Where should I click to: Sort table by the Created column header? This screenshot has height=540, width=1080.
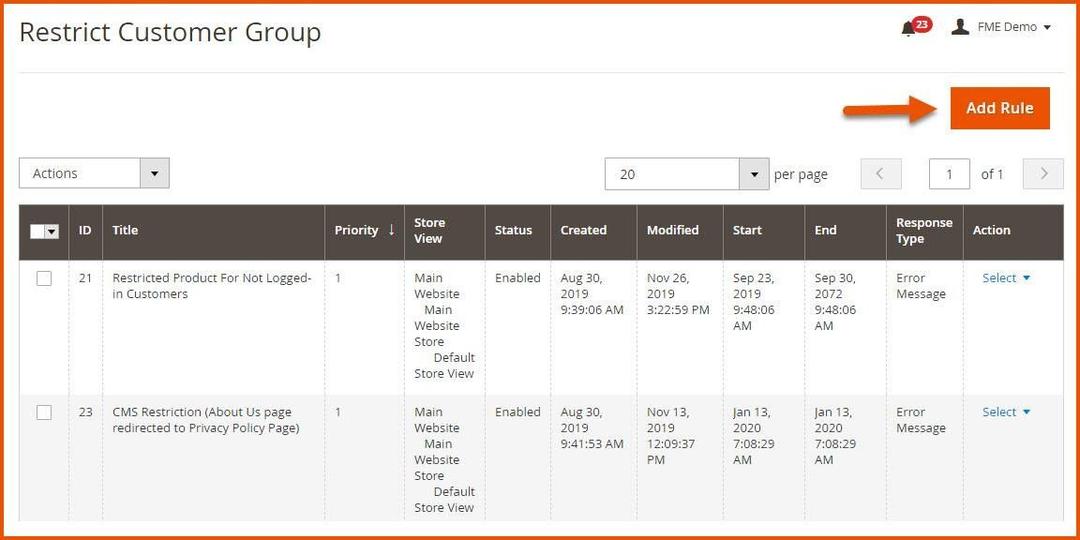(583, 230)
